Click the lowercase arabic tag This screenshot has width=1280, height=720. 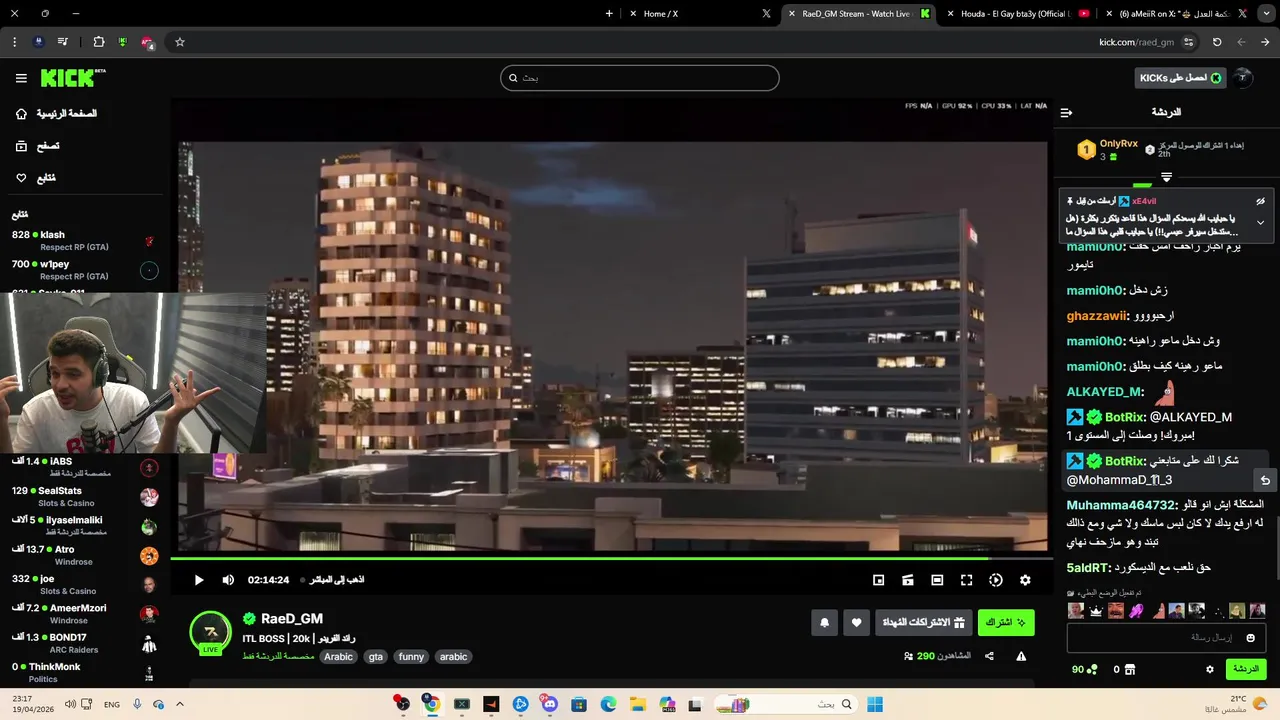(x=453, y=657)
